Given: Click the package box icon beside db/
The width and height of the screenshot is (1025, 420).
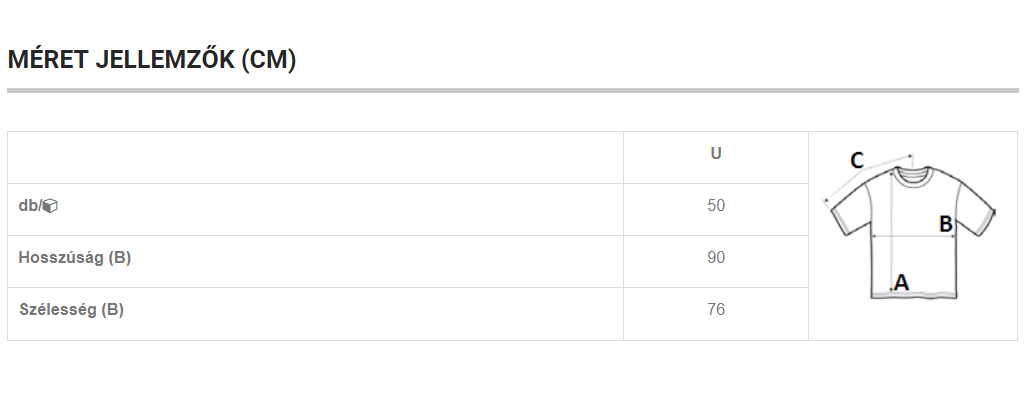Looking at the screenshot, I should pyautogui.click(x=51, y=206).
